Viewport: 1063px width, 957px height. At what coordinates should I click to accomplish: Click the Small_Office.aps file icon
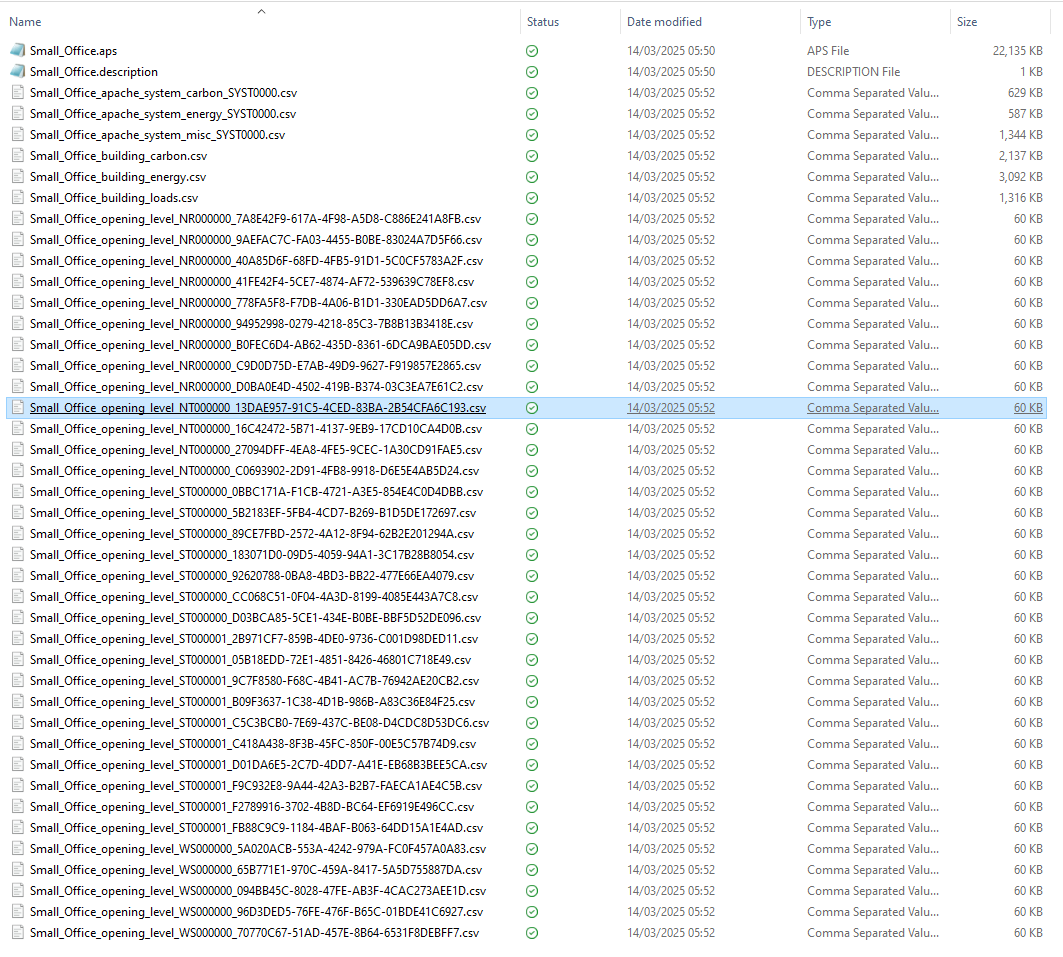17,50
